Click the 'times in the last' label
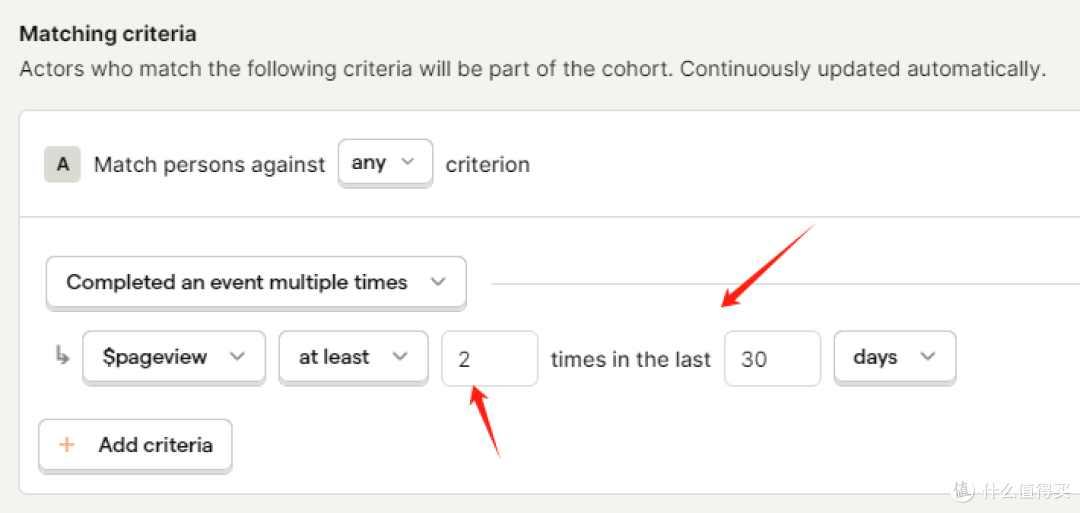Viewport: 1080px width, 513px height. 630,359
